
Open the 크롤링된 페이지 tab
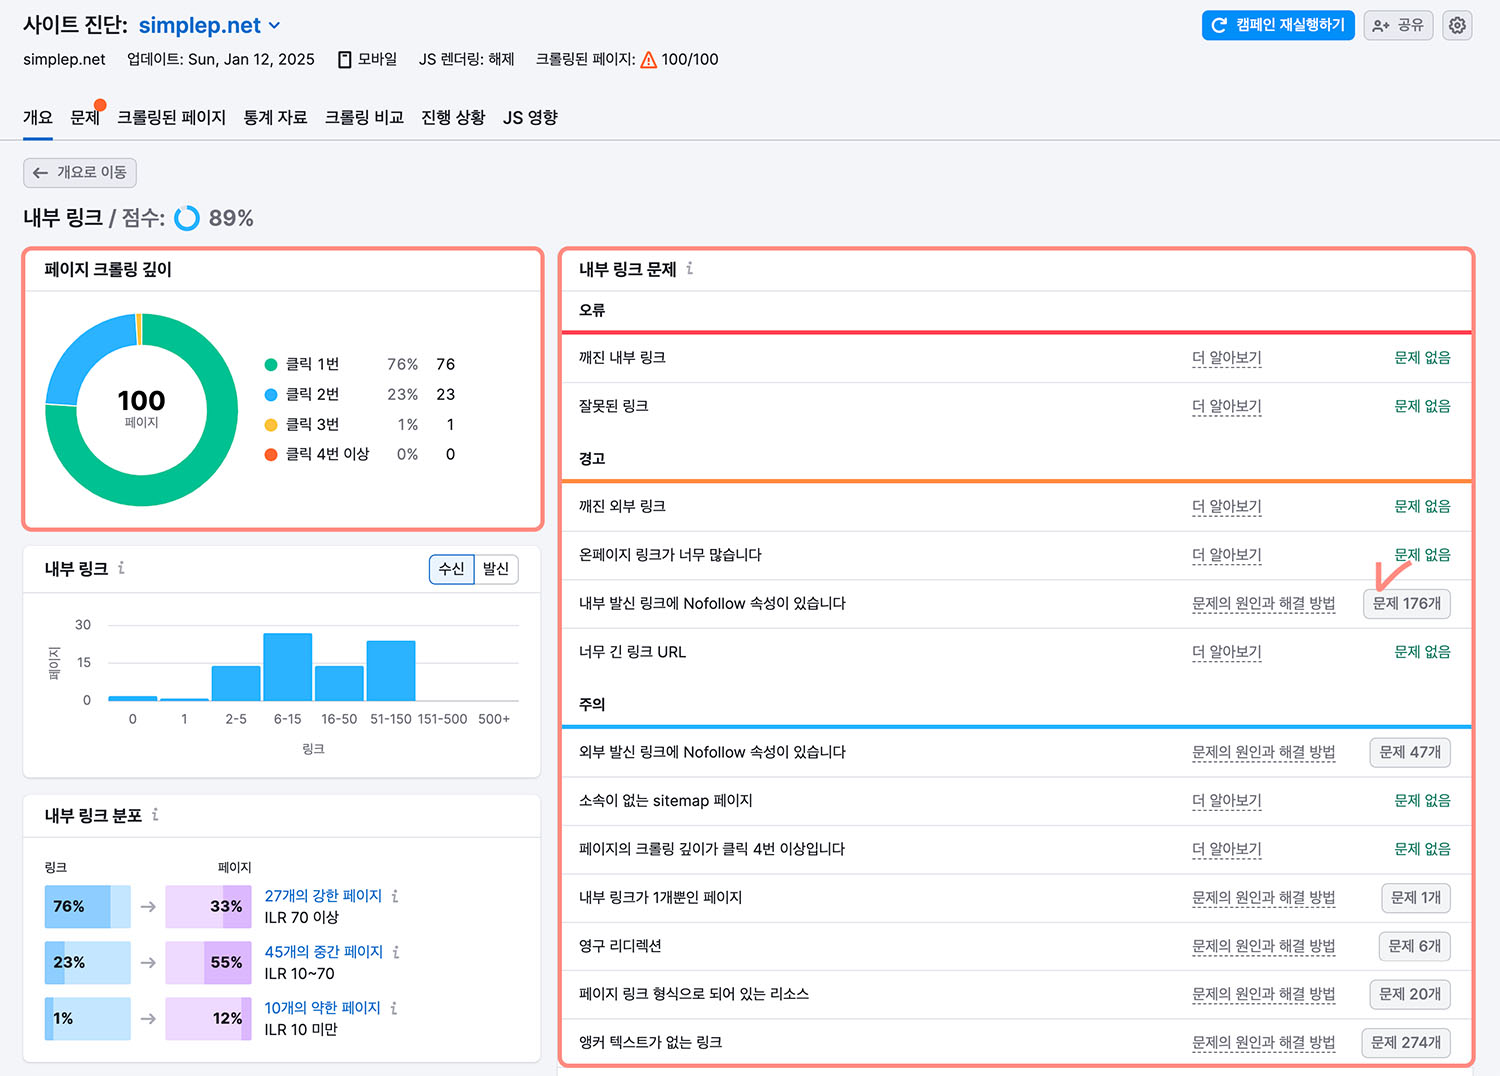point(171,117)
